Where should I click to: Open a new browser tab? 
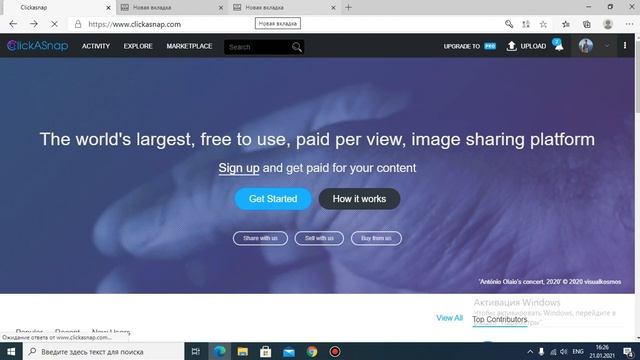348,7
